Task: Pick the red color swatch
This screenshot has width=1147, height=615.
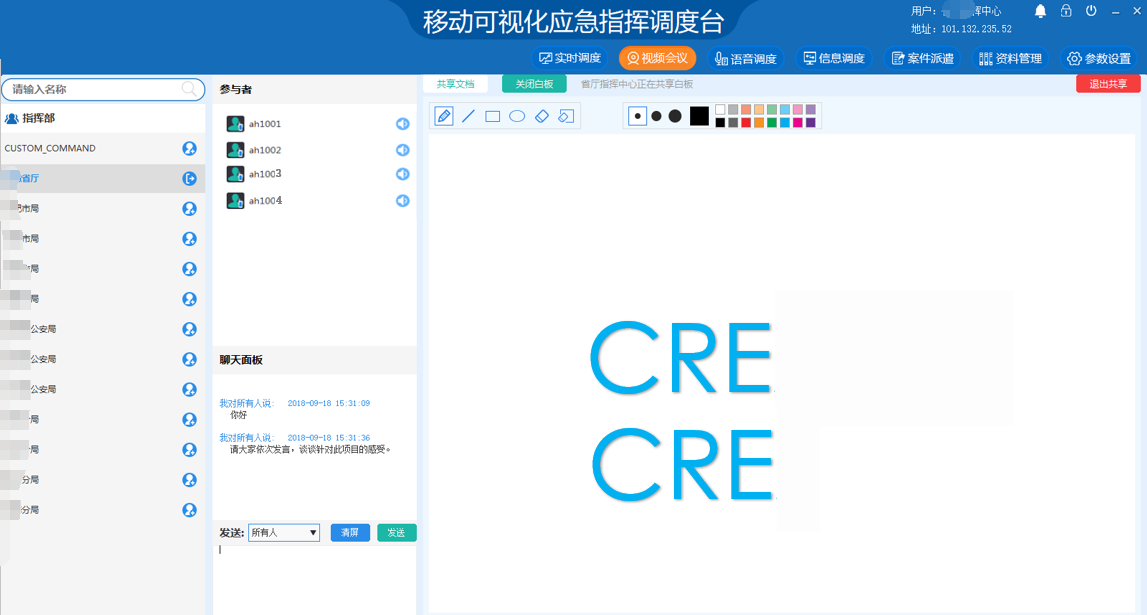Action: [x=746, y=123]
